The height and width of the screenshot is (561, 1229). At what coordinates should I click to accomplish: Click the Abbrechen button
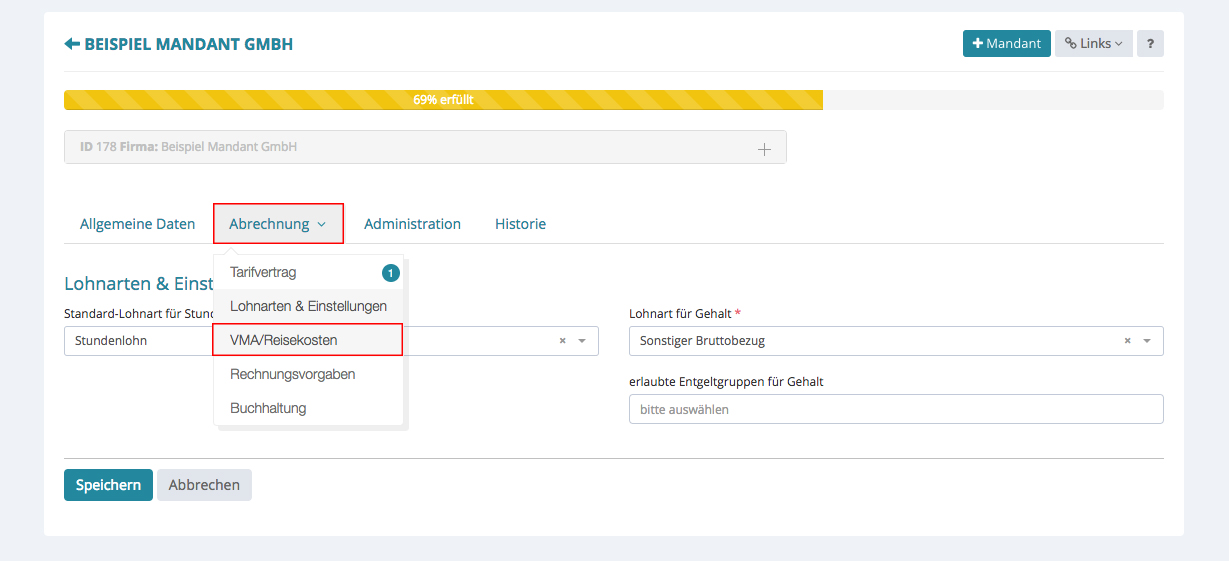(x=204, y=485)
